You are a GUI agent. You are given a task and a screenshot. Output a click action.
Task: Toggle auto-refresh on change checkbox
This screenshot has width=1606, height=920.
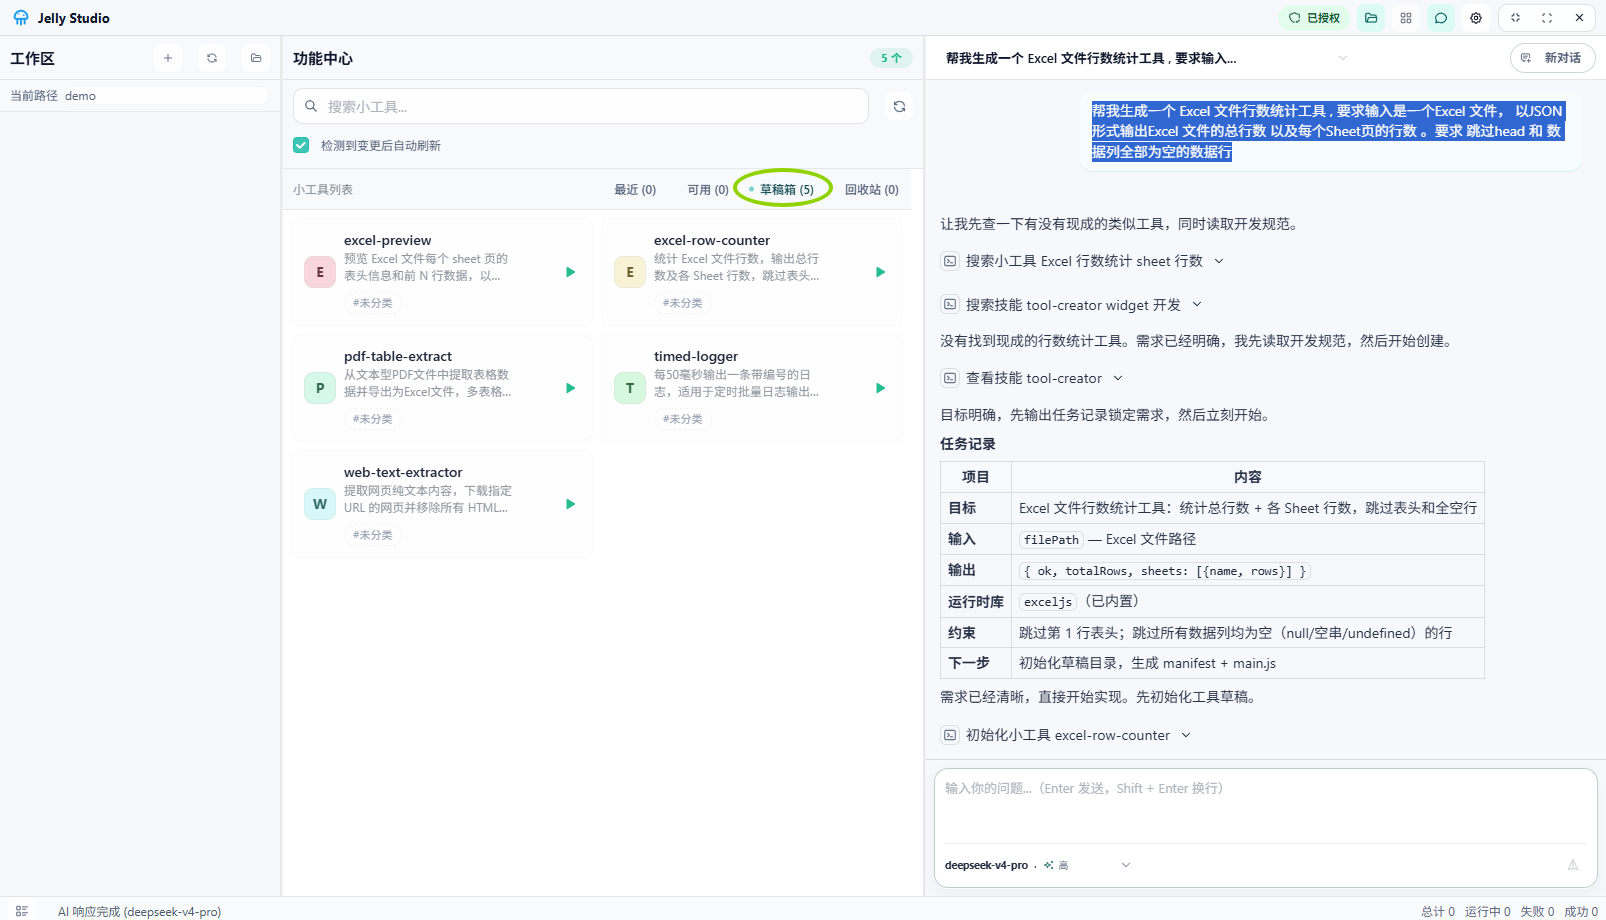[x=301, y=145]
